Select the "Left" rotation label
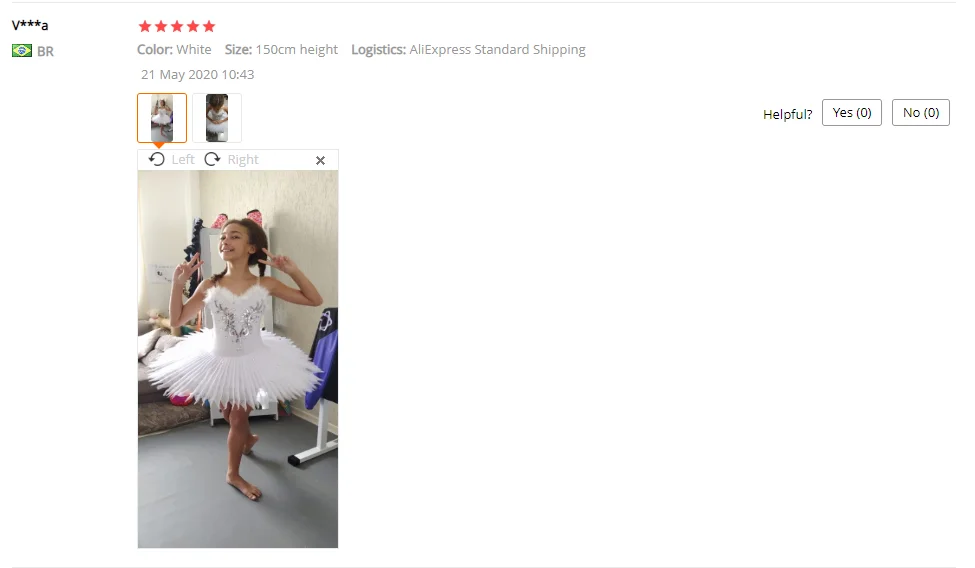975x568 pixels. point(183,160)
